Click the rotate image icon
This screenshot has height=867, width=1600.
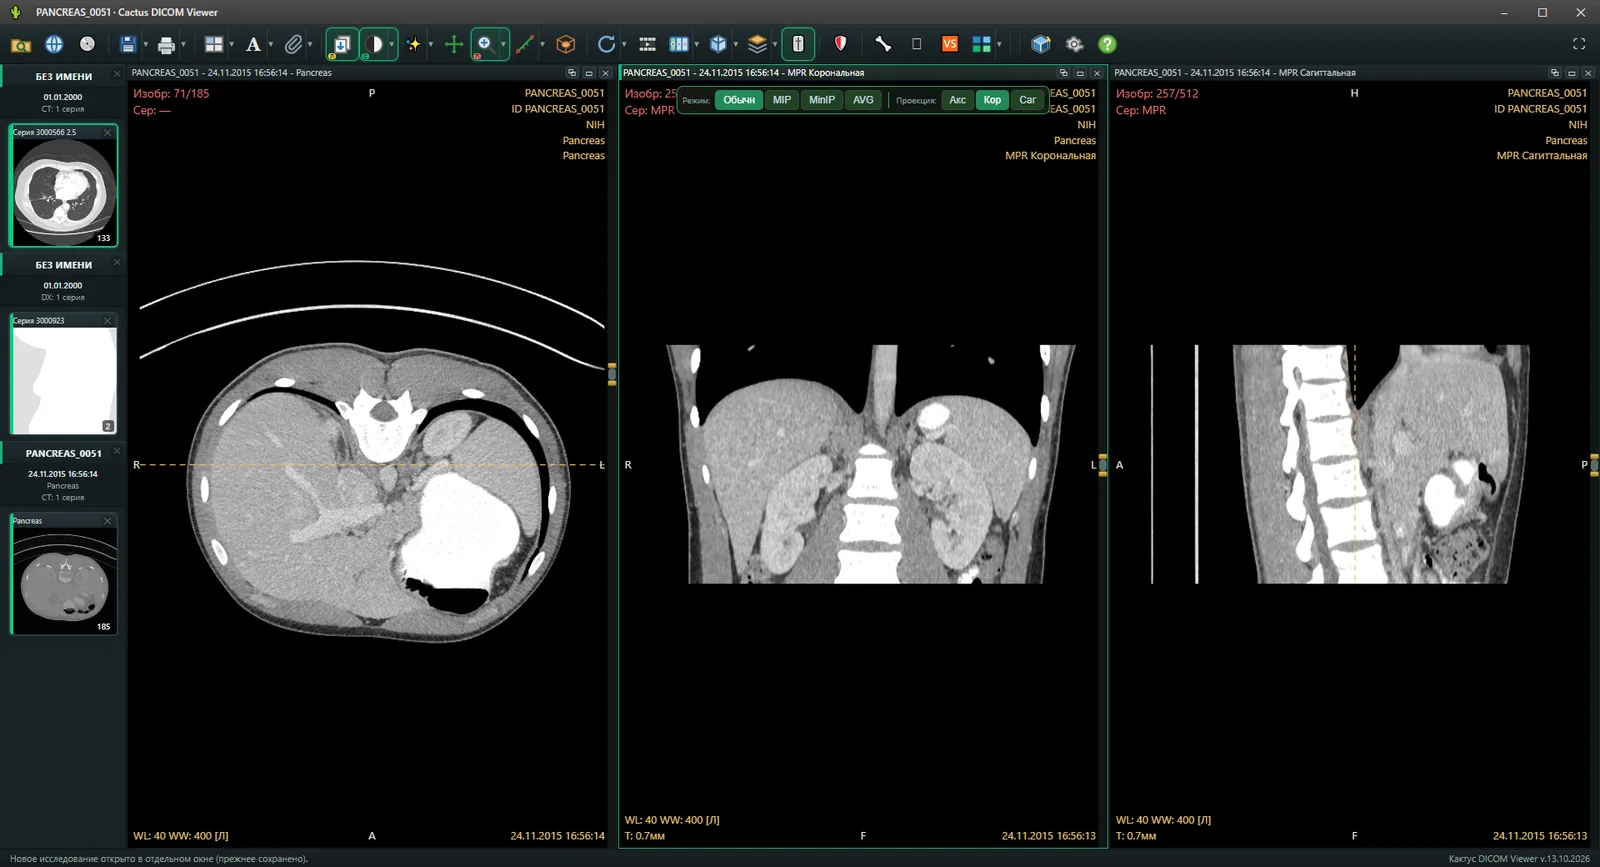(x=606, y=44)
